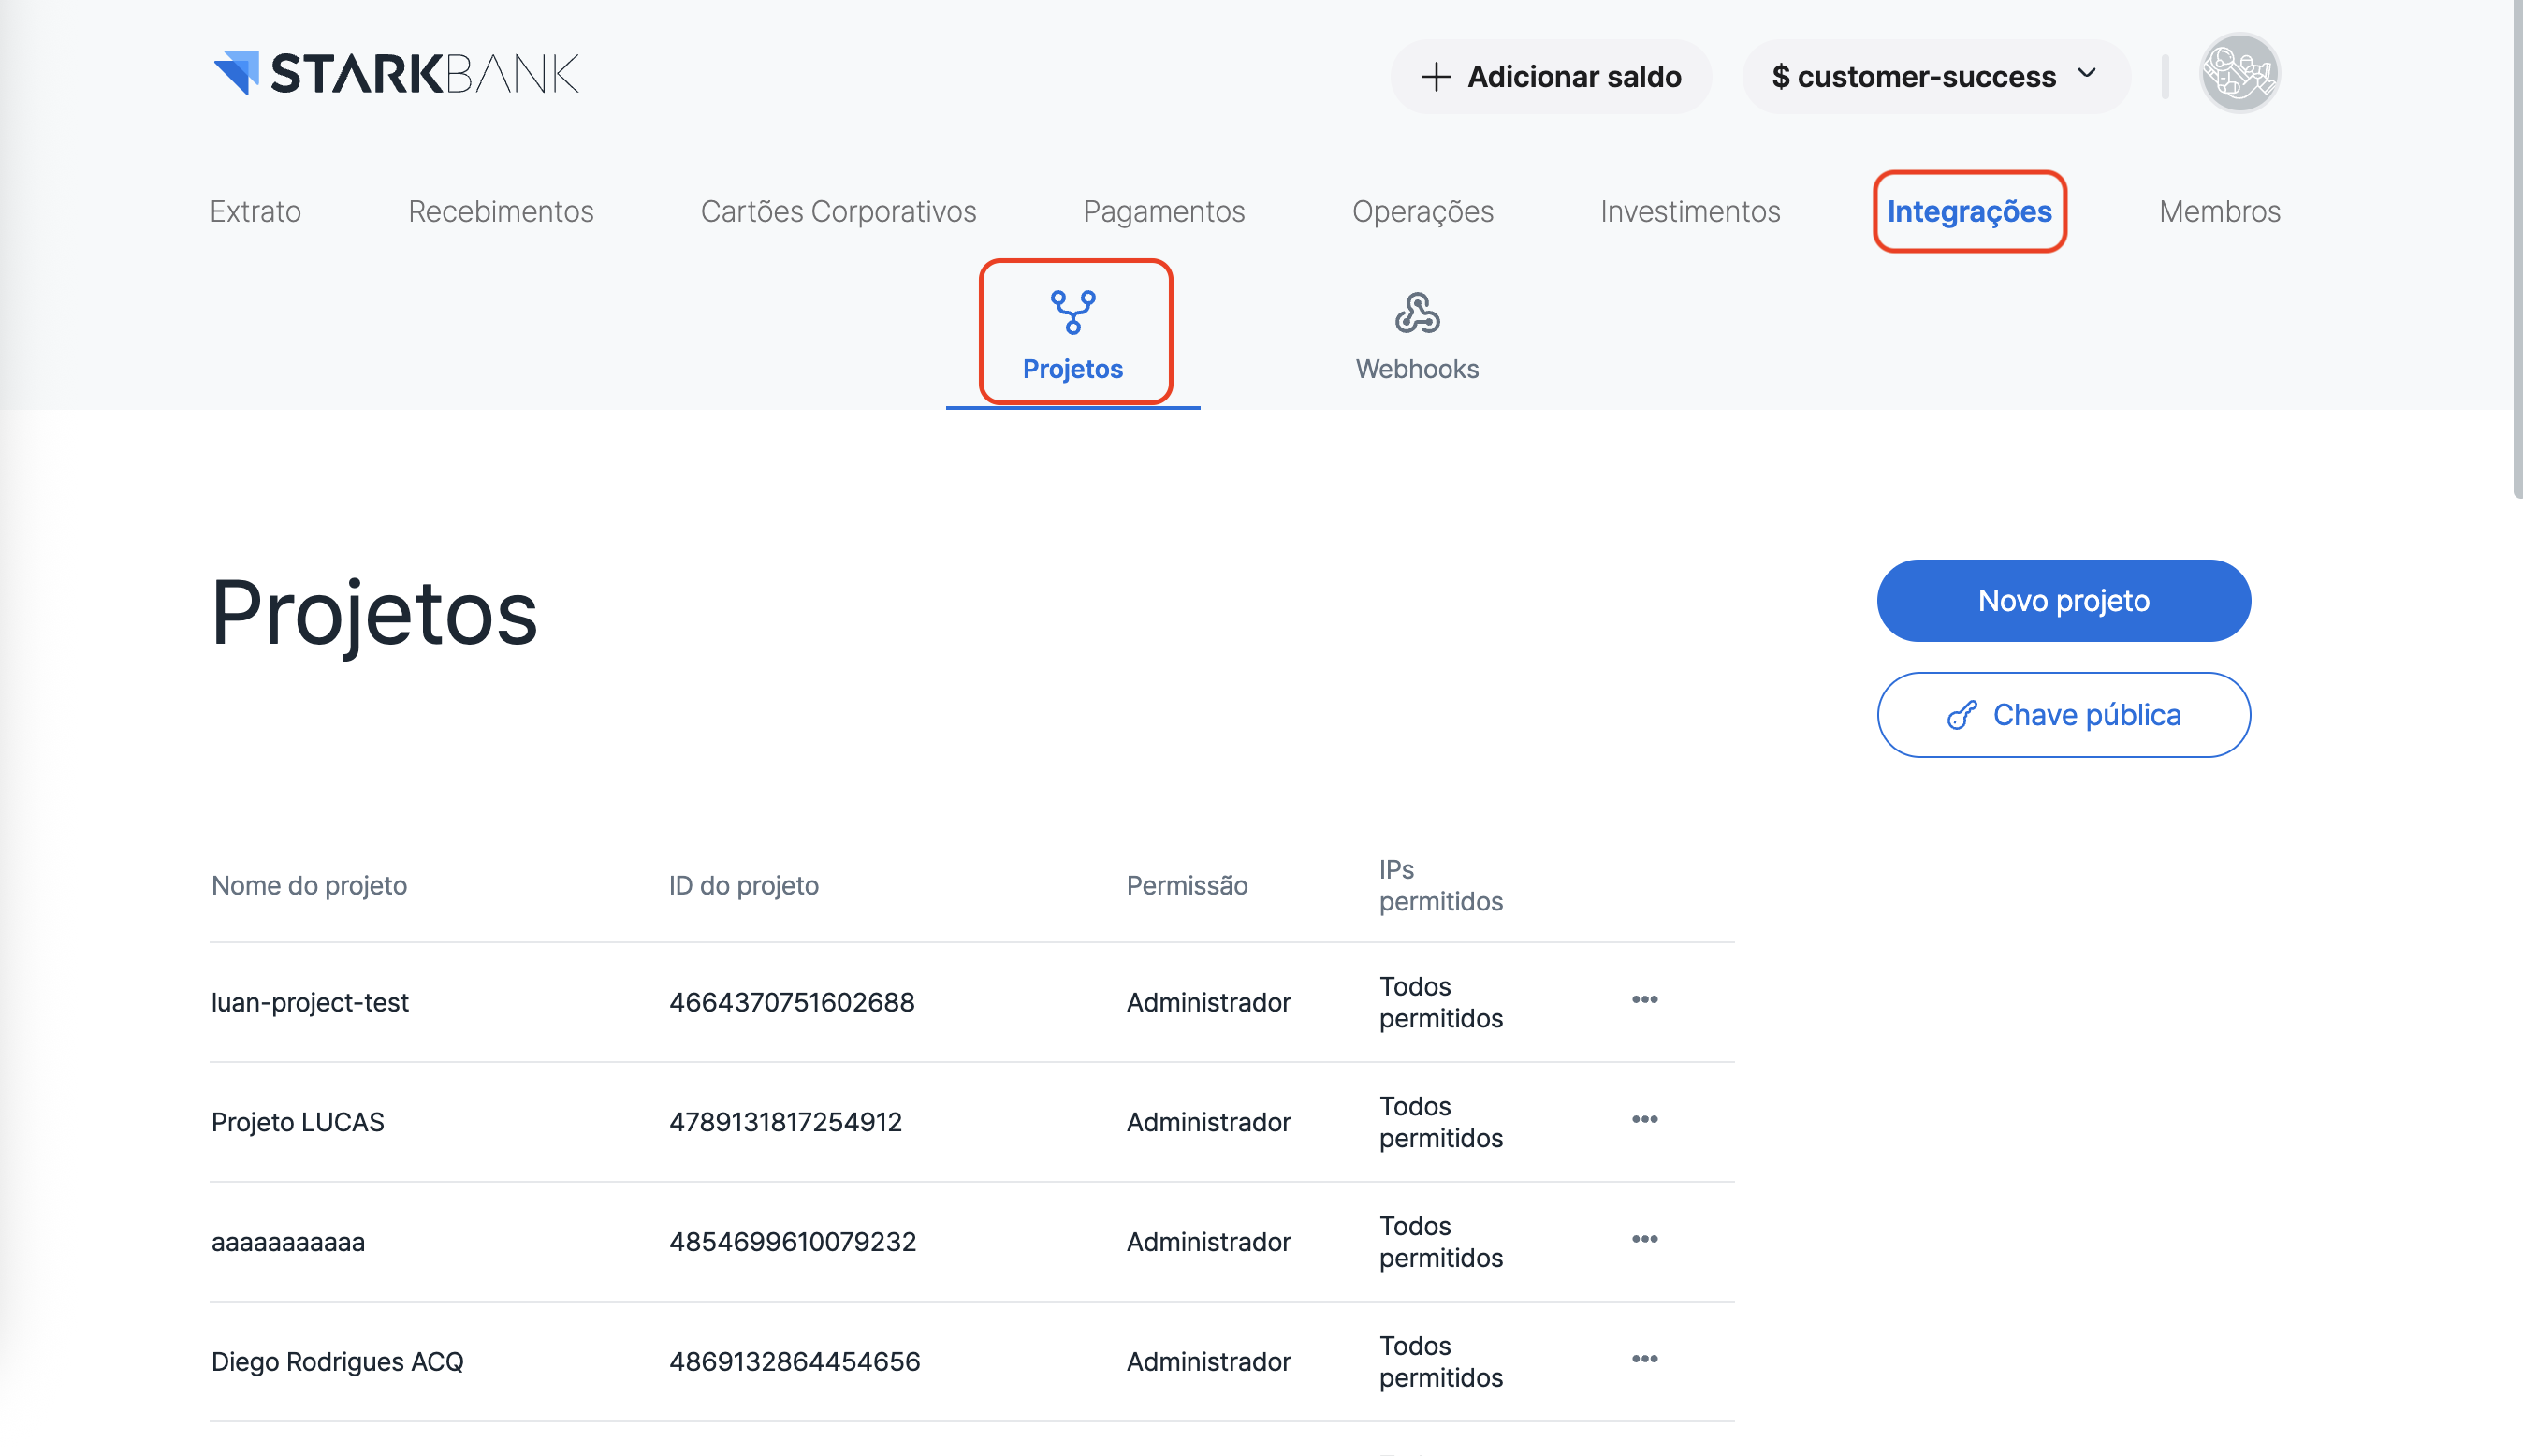Click the Novo projeto button

[2062, 601]
